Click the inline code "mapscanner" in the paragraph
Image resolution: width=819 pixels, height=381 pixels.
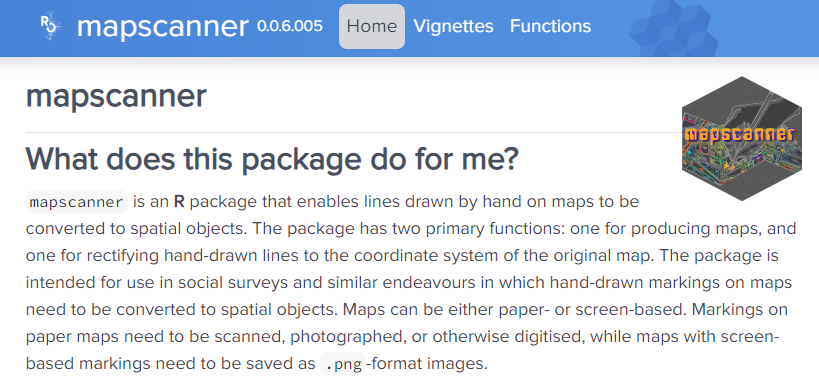tap(77, 202)
